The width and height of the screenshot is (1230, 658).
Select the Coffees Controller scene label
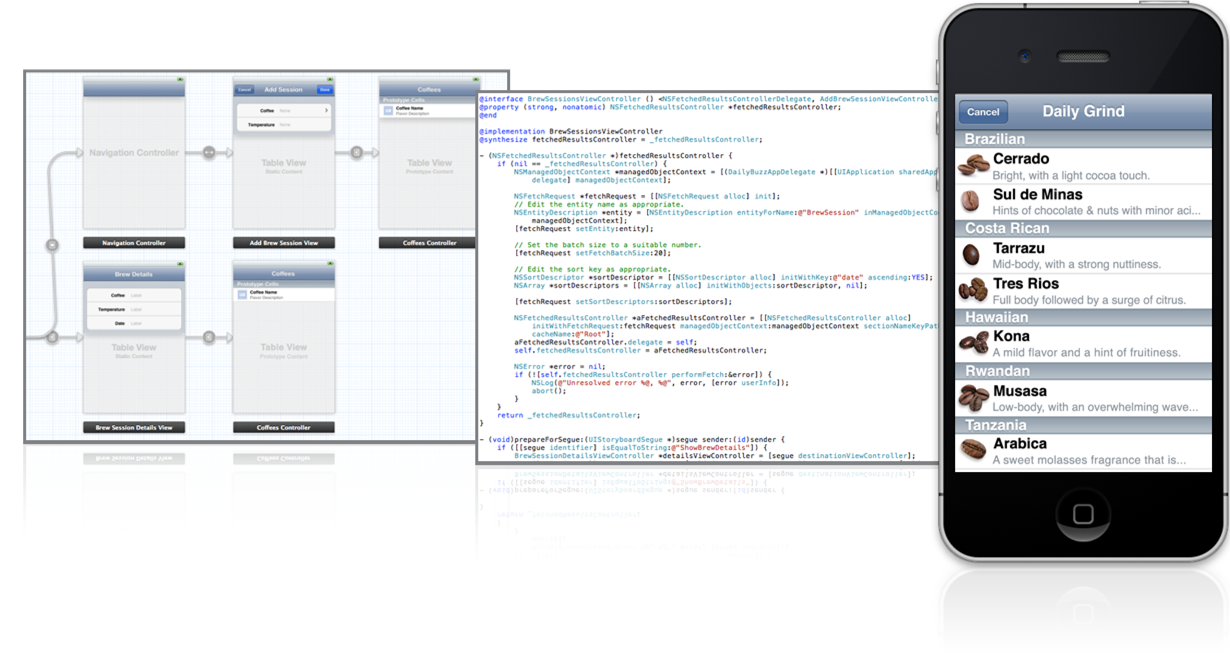[x=429, y=243]
